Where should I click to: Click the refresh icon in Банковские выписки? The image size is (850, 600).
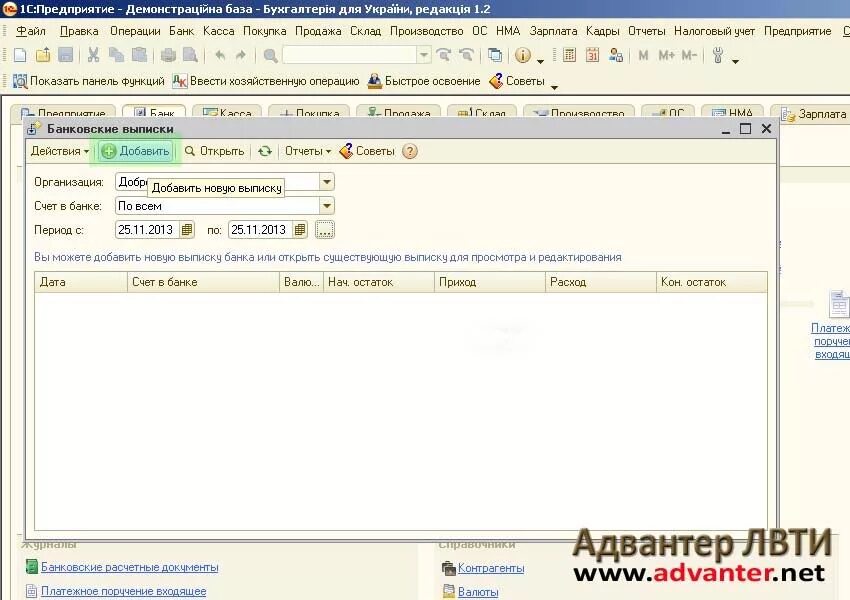pyautogui.click(x=265, y=151)
